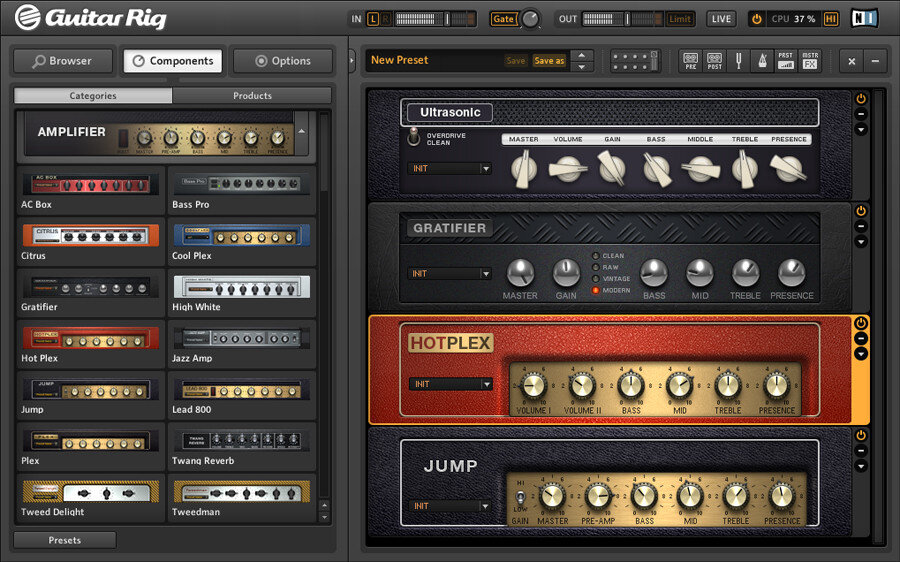Viewport: 900px width, 562px height.
Task: Open the Gratifier INIT preset dropdown
Action: pos(450,274)
